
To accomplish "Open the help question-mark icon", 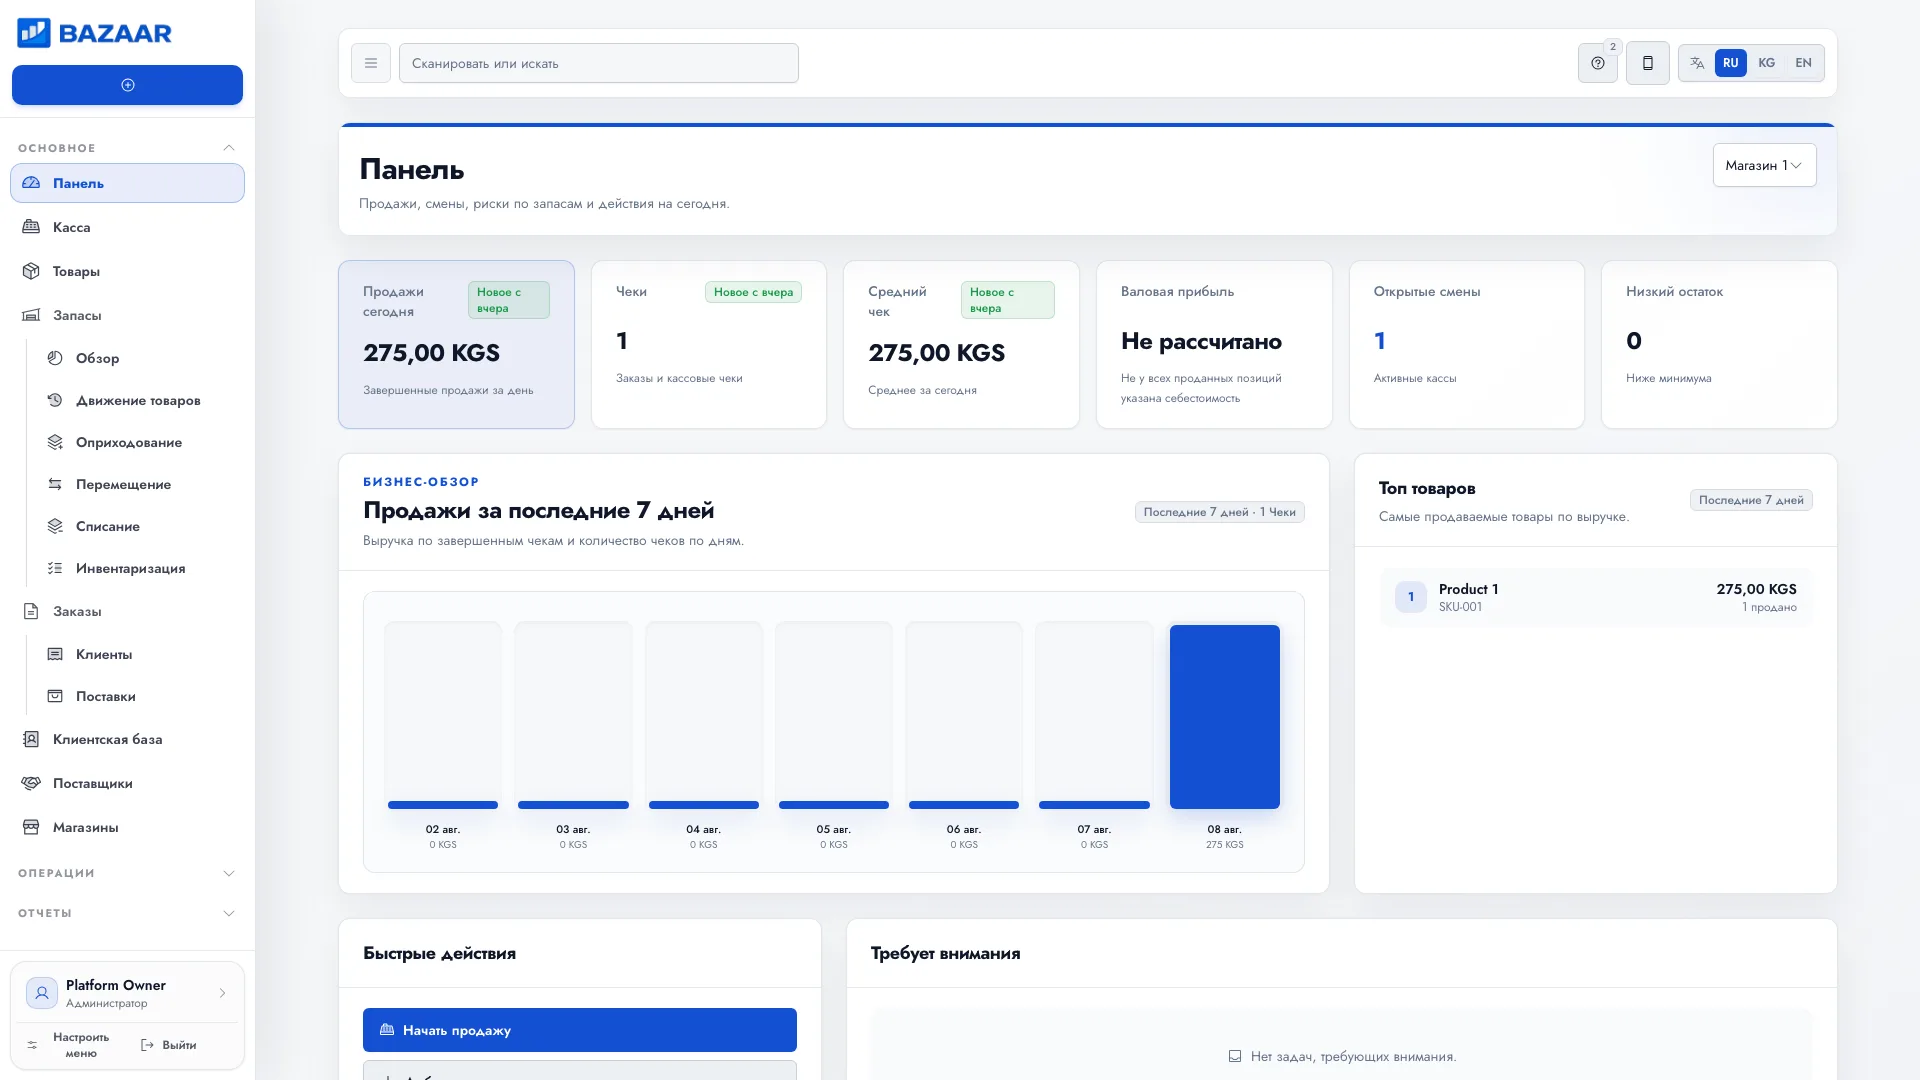I will (1598, 63).
